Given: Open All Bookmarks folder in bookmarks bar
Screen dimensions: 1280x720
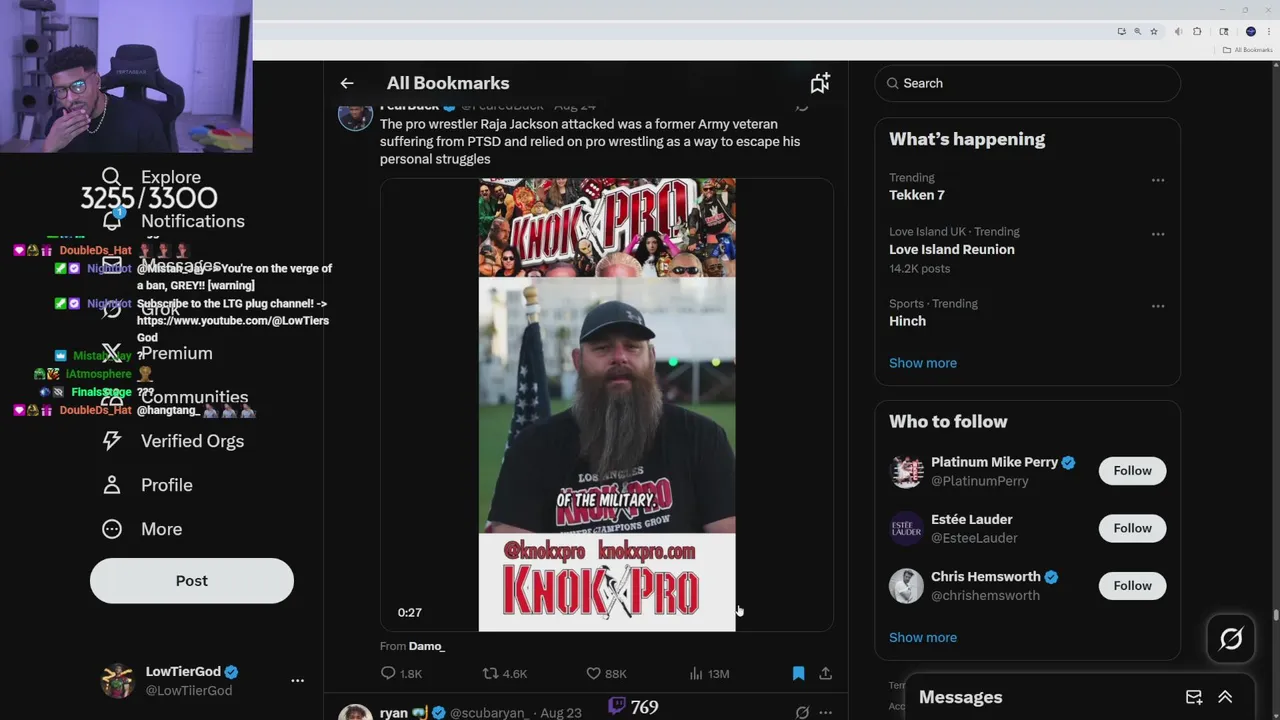Looking at the screenshot, I should (1248, 50).
